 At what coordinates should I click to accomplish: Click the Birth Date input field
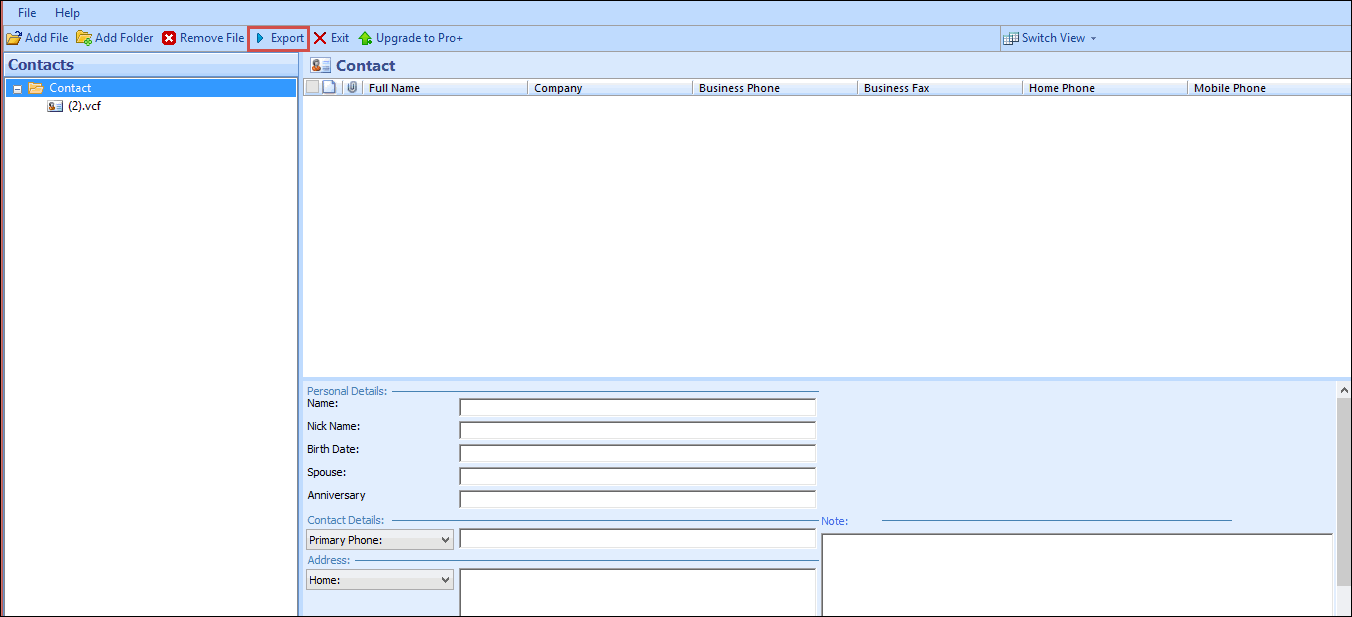(638, 453)
